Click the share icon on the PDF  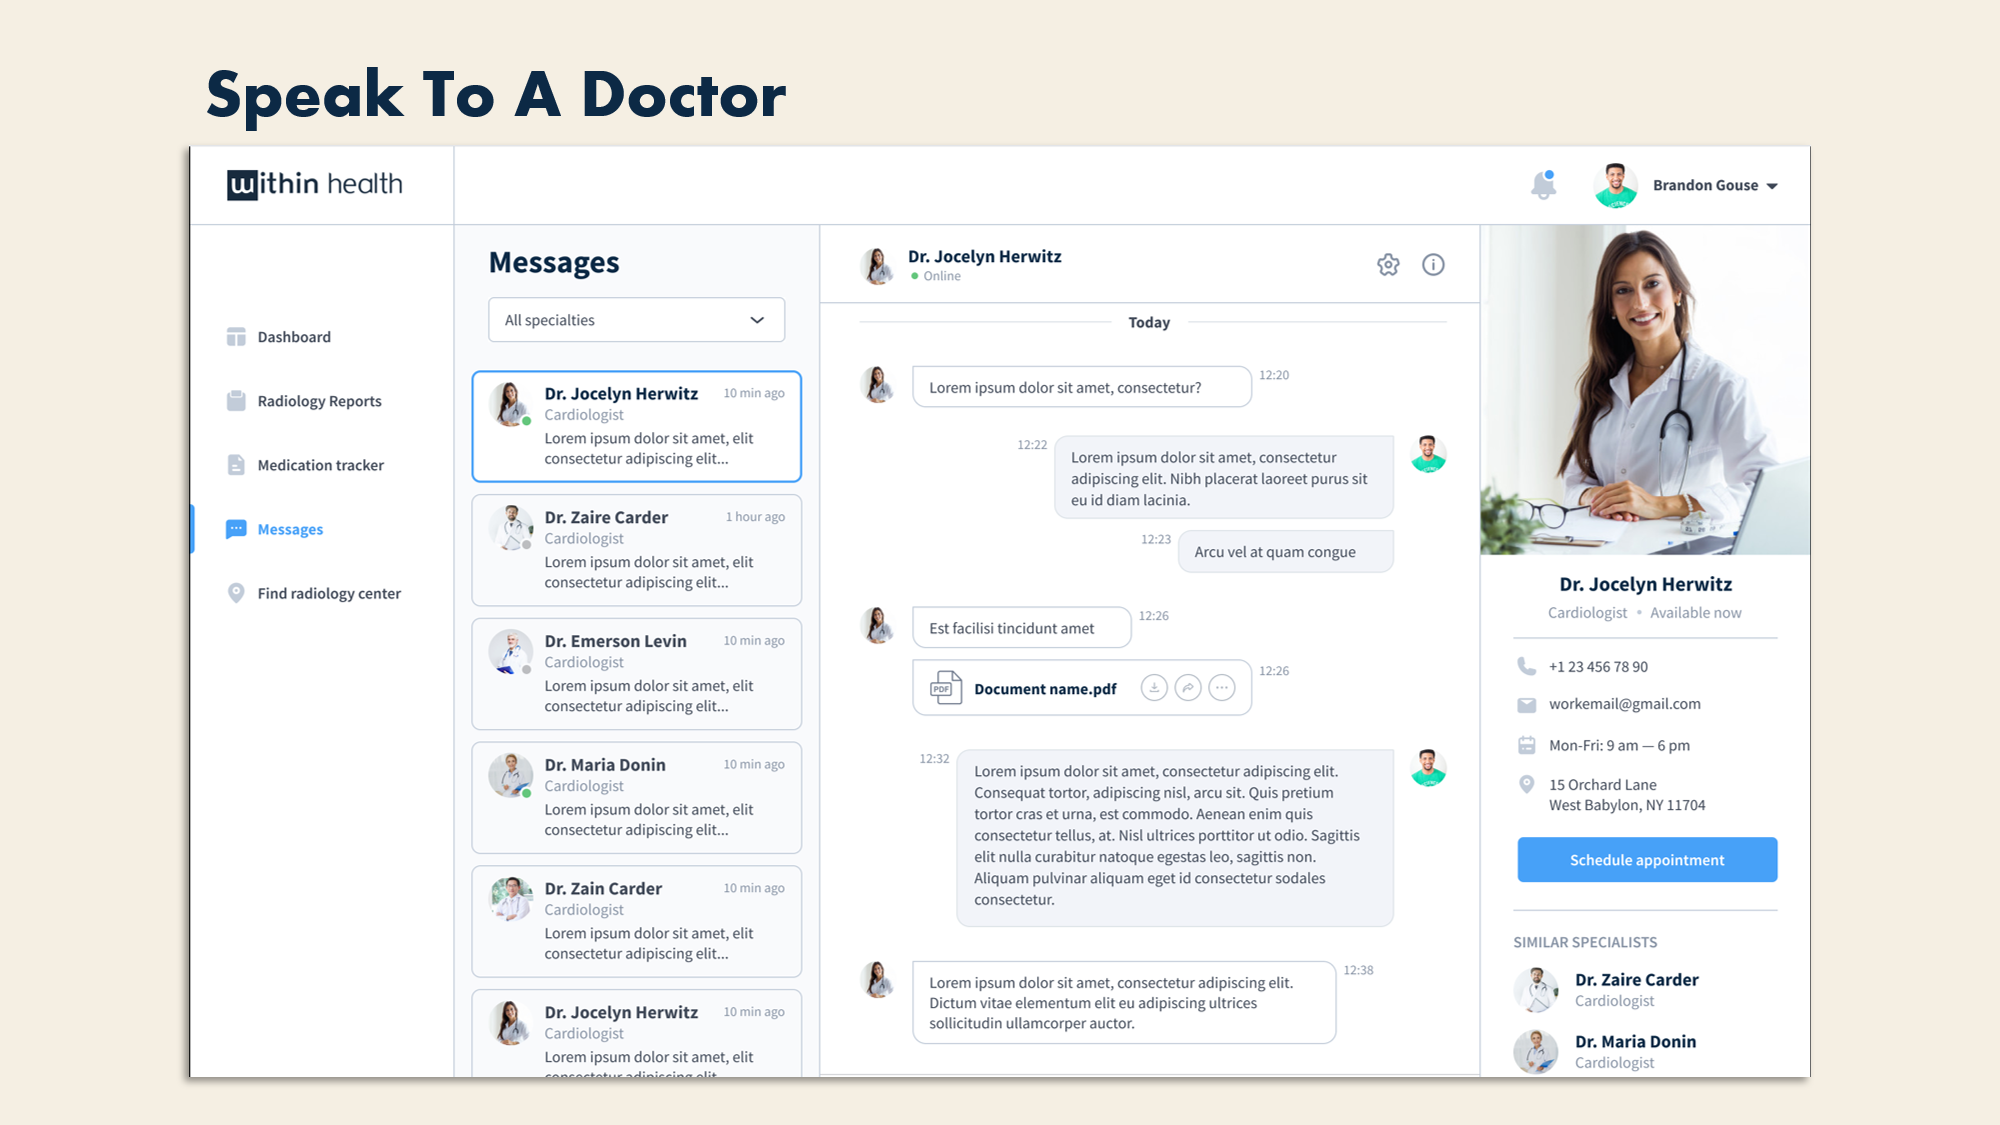(x=1188, y=688)
